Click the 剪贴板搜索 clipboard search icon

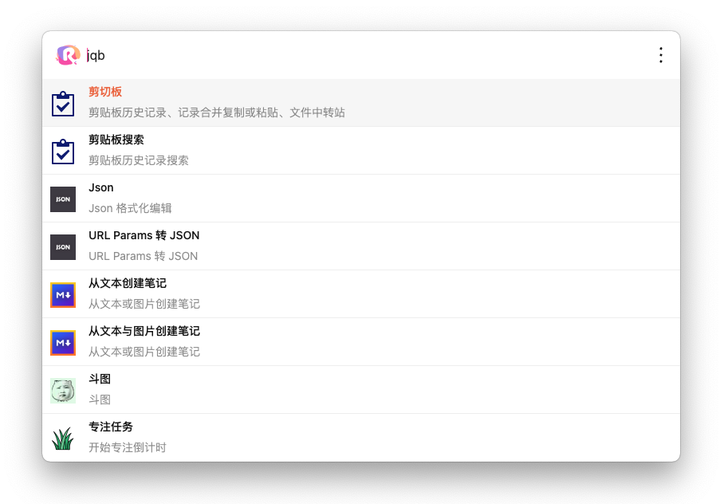pyautogui.click(x=63, y=151)
